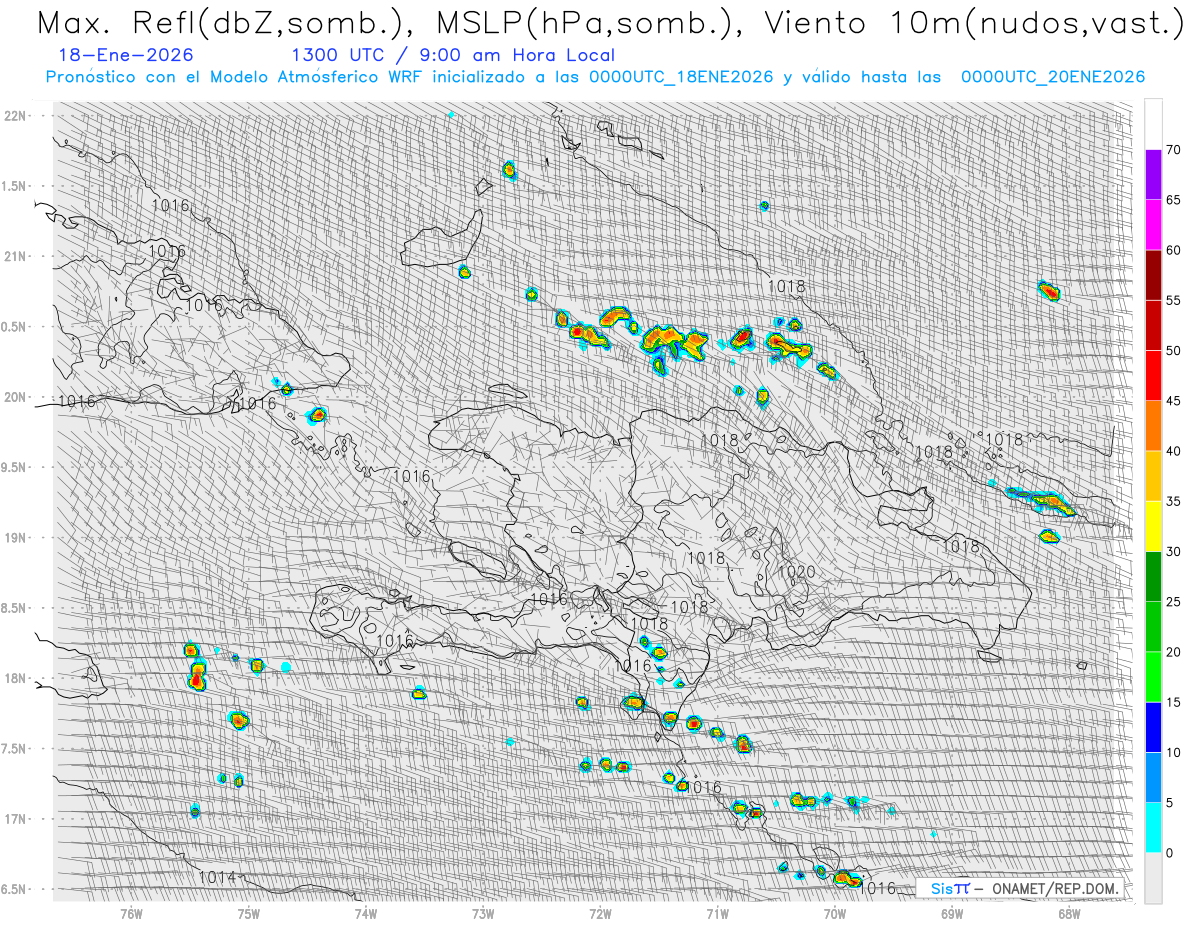The width and height of the screenshot is (1200, 927).
Task: Click the cyan 0–5 dBZ legend segment
Action: point(1153,827)
